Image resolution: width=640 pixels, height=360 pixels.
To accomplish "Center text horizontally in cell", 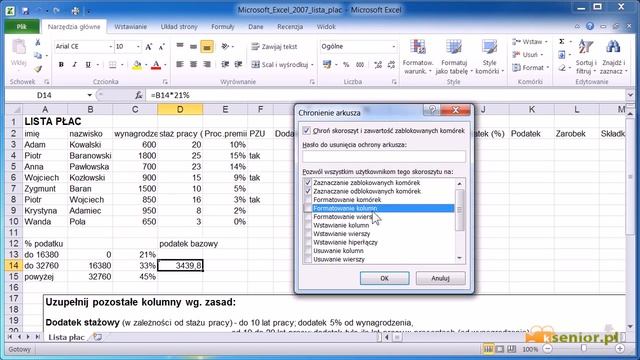I will [x=193, y=64].
